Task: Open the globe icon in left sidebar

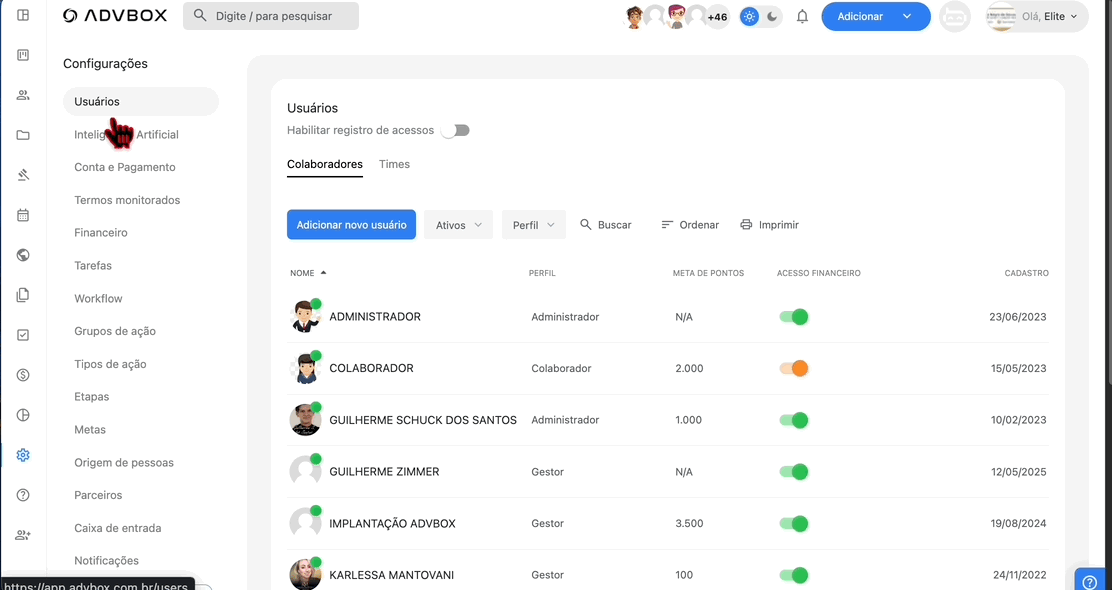Action: (23, 255)
